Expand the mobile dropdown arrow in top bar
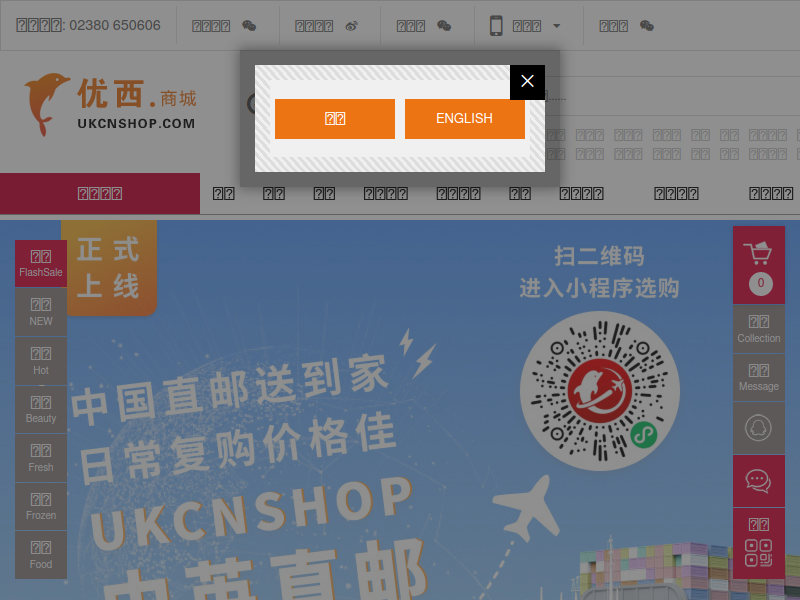This screenshot has width=800, height=600. point(557,26)
